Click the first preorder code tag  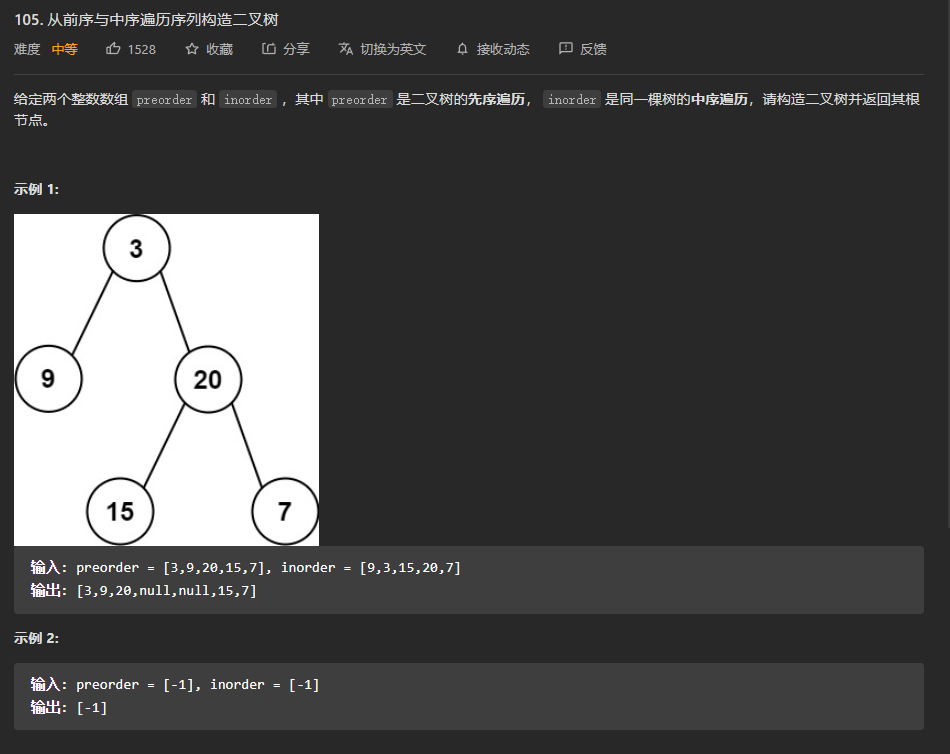coord(164,99)
